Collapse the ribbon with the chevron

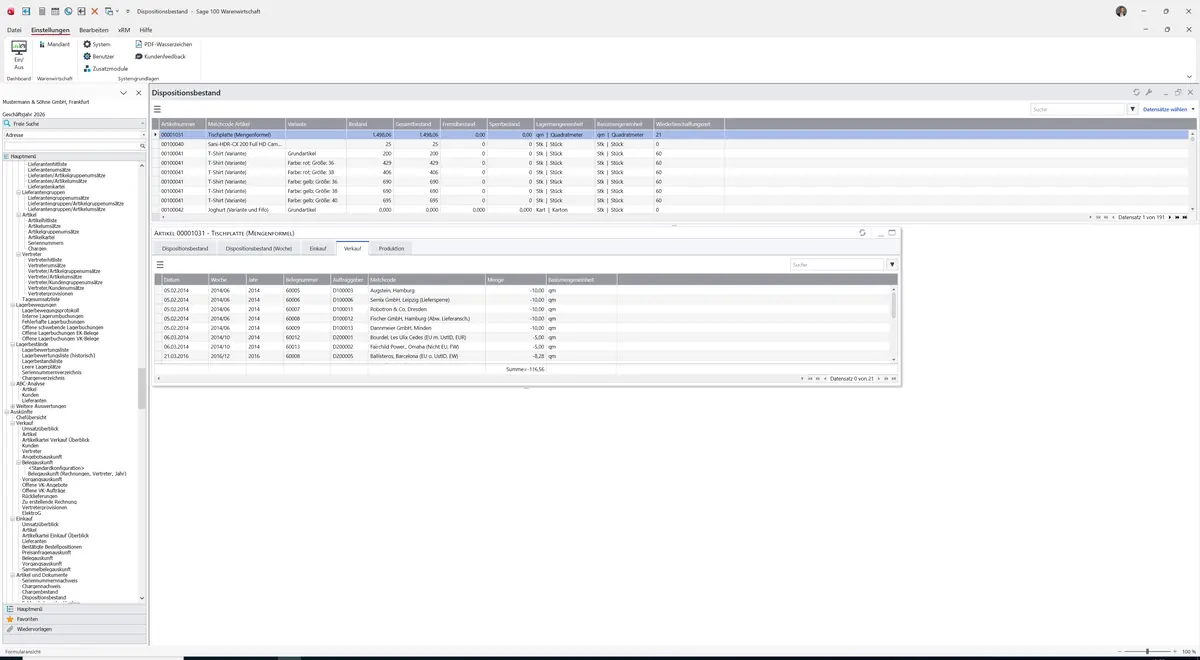click(x=1189, y=77)
